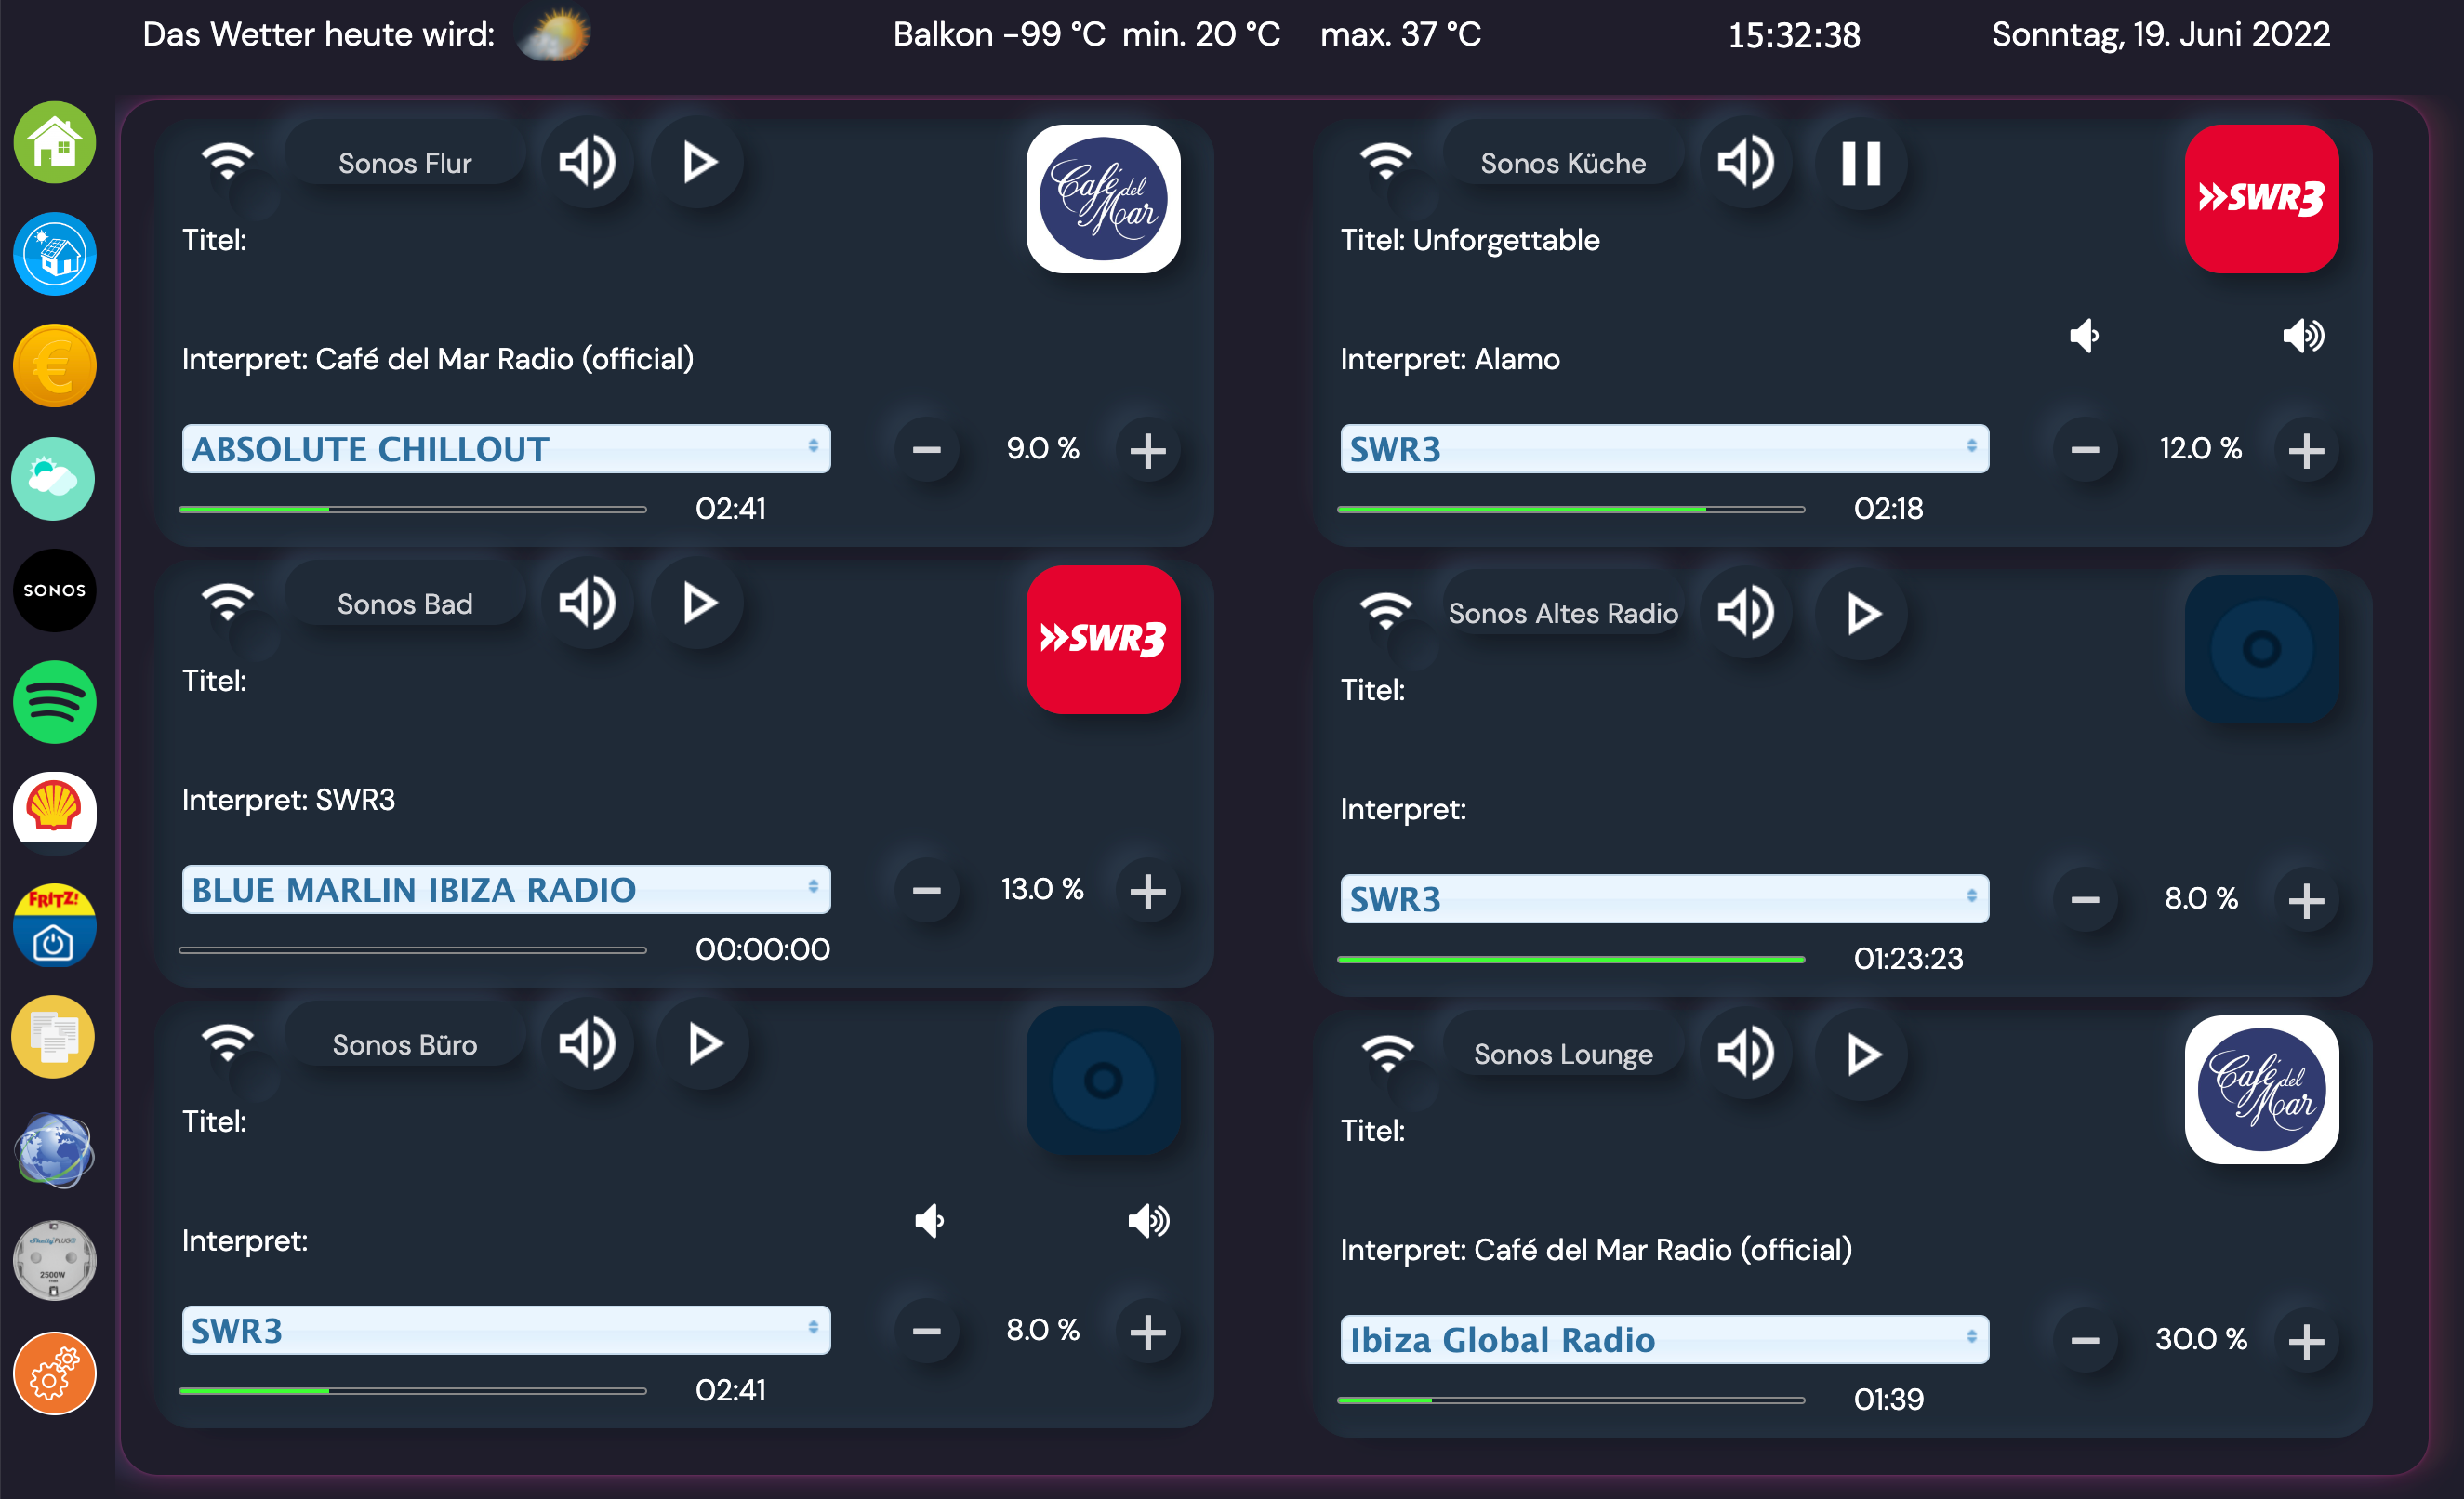Click the weather cloud sidebar icon
Image resolution: width=2464 pixels, height=1499 pixels.
coord(54,478)
